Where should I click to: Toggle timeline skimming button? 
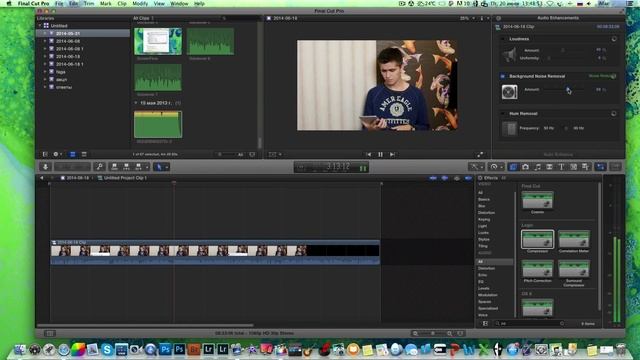(x=433, y=178)
